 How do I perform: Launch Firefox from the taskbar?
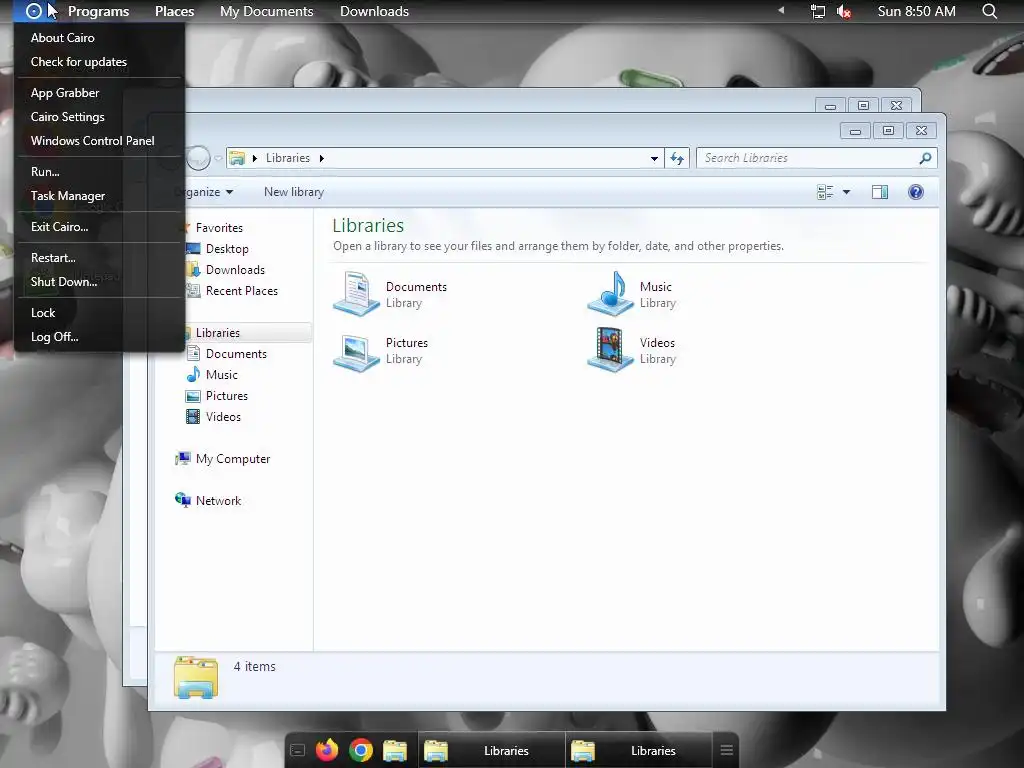point(327,750)
